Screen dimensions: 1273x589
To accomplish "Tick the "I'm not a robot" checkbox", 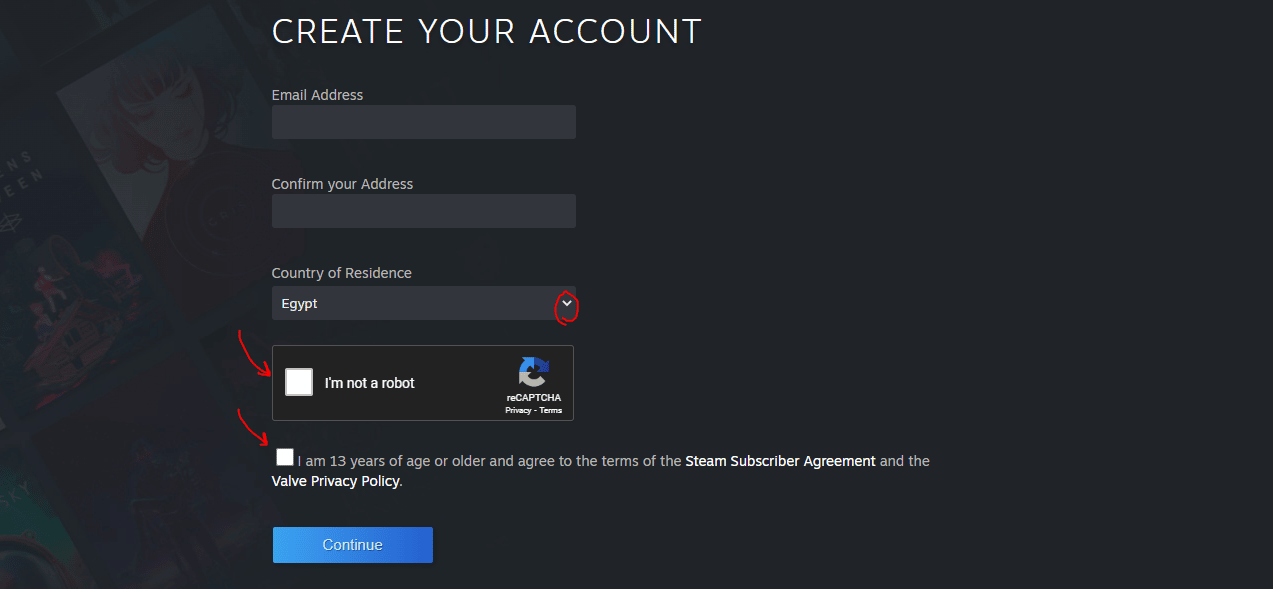I will click(x=299, y=382).
